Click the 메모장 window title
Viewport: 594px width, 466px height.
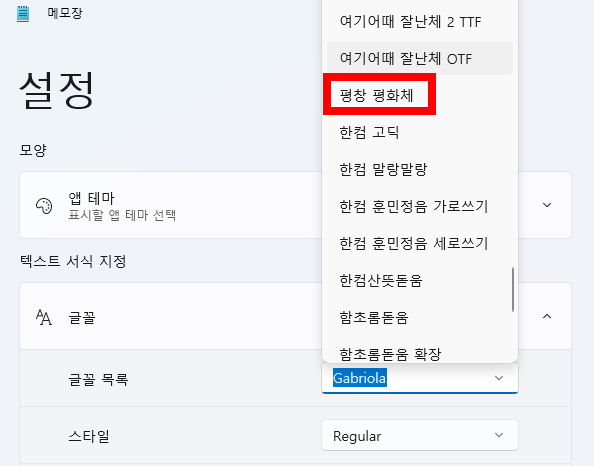64,13
